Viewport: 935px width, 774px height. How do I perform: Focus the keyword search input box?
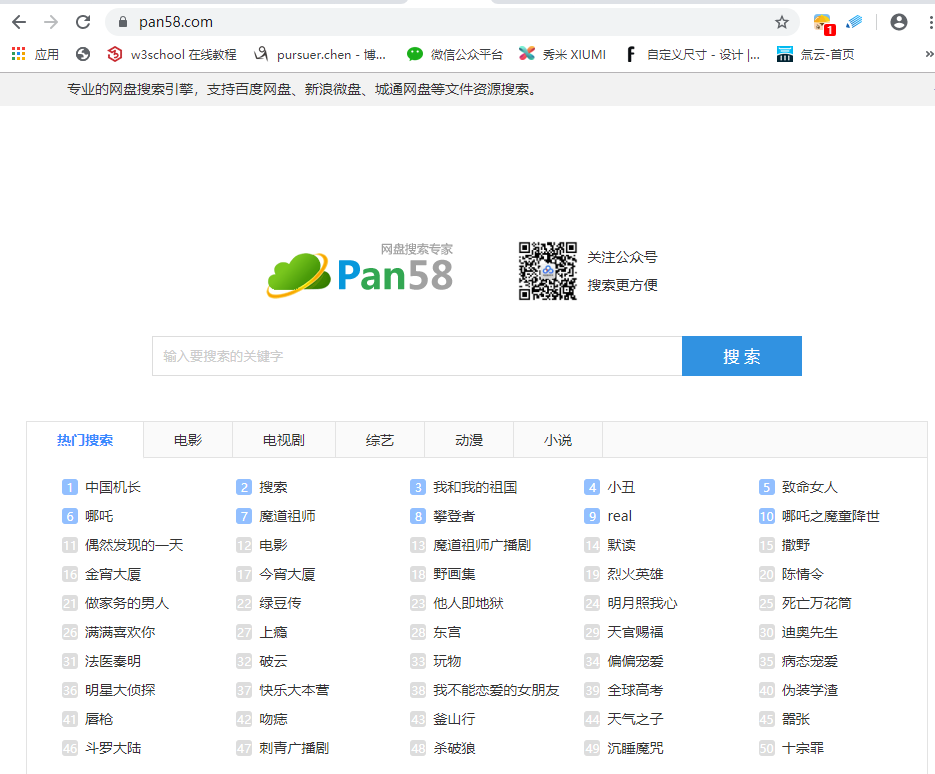pyautogui.click(x=417, y=356)
